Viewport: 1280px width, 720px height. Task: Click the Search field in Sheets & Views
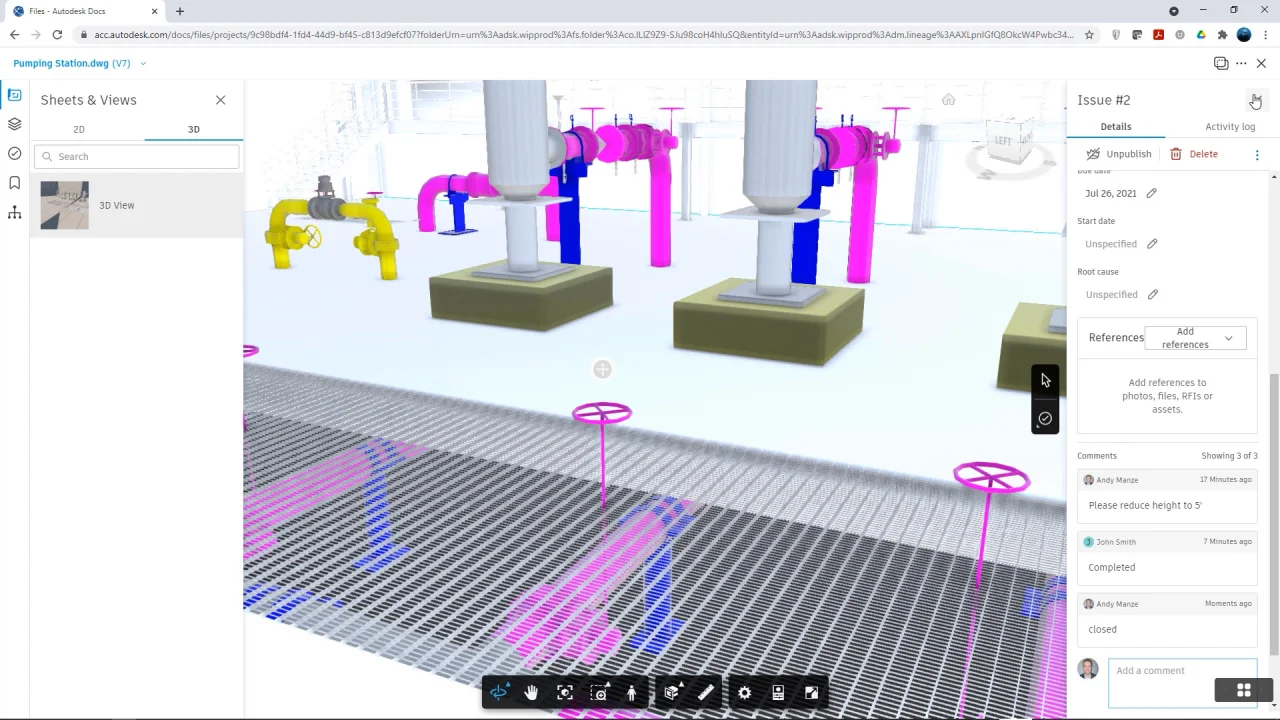(137, 156)
